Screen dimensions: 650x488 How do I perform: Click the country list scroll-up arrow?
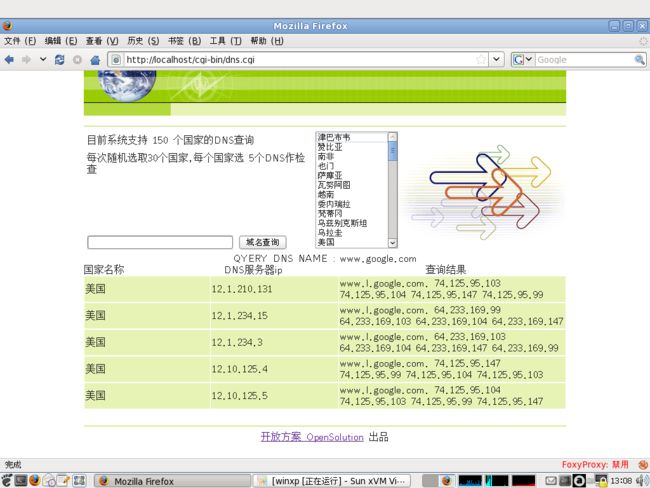pyautogui.click(x=392, y=137)
